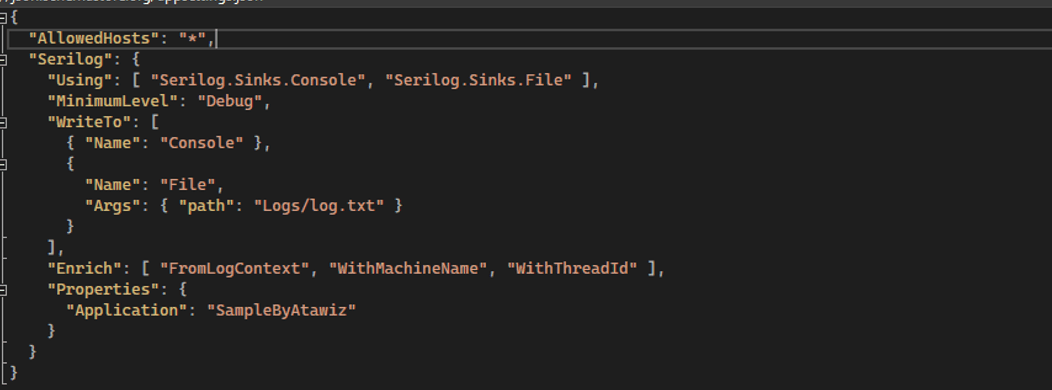Click the "WithMachineName" enricher string
1052x390 pixels.
(408, 269)
